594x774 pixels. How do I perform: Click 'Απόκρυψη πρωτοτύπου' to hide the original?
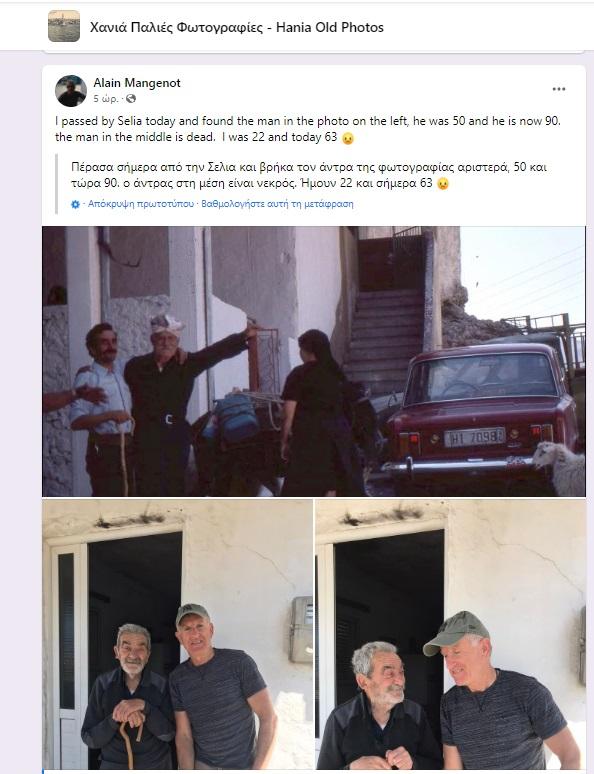point(141,203)
